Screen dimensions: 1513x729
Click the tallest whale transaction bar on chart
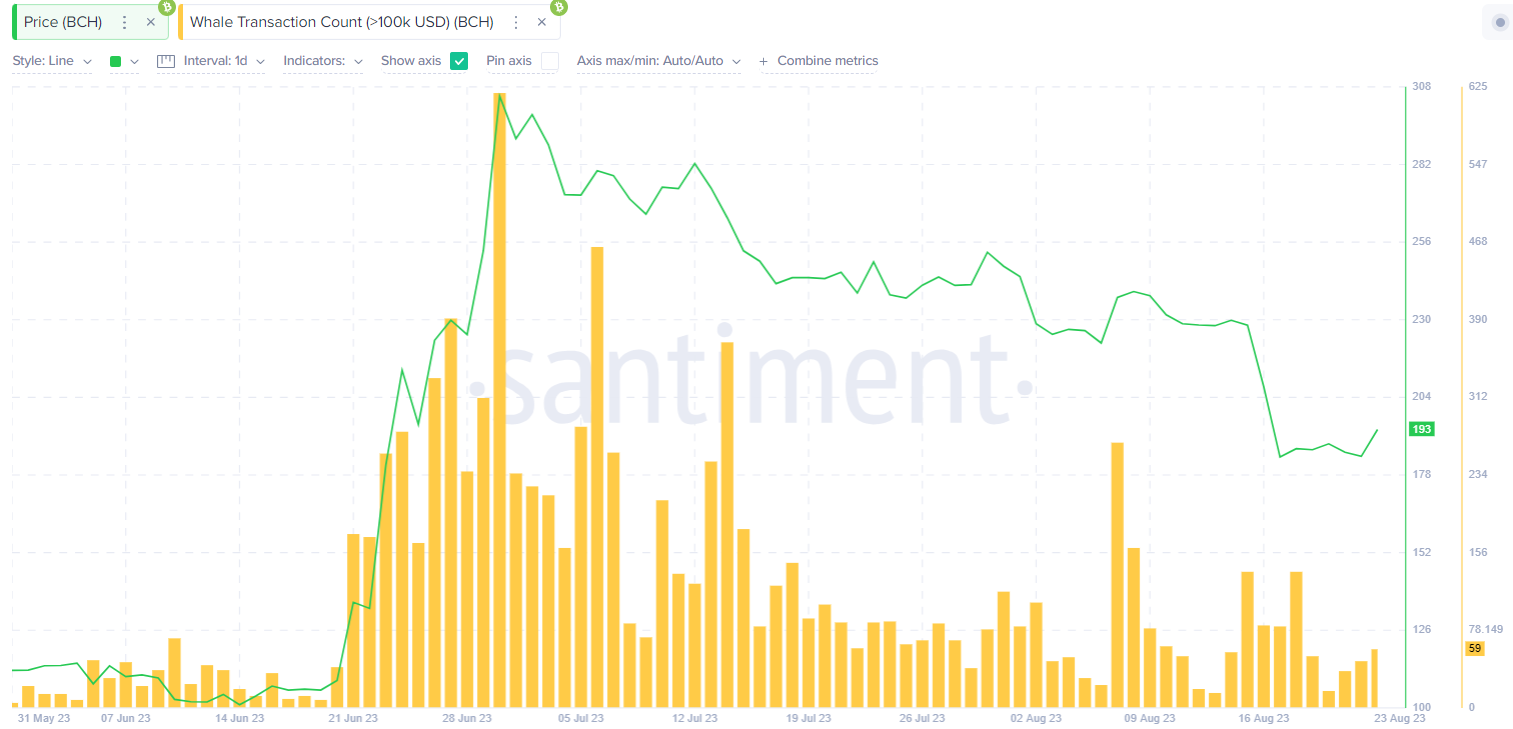click(x=500, y=400)
